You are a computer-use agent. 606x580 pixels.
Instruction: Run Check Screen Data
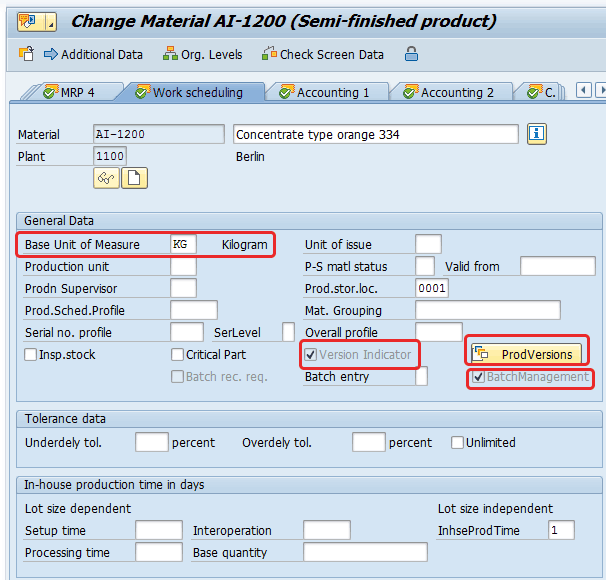(x=322, y=54)
